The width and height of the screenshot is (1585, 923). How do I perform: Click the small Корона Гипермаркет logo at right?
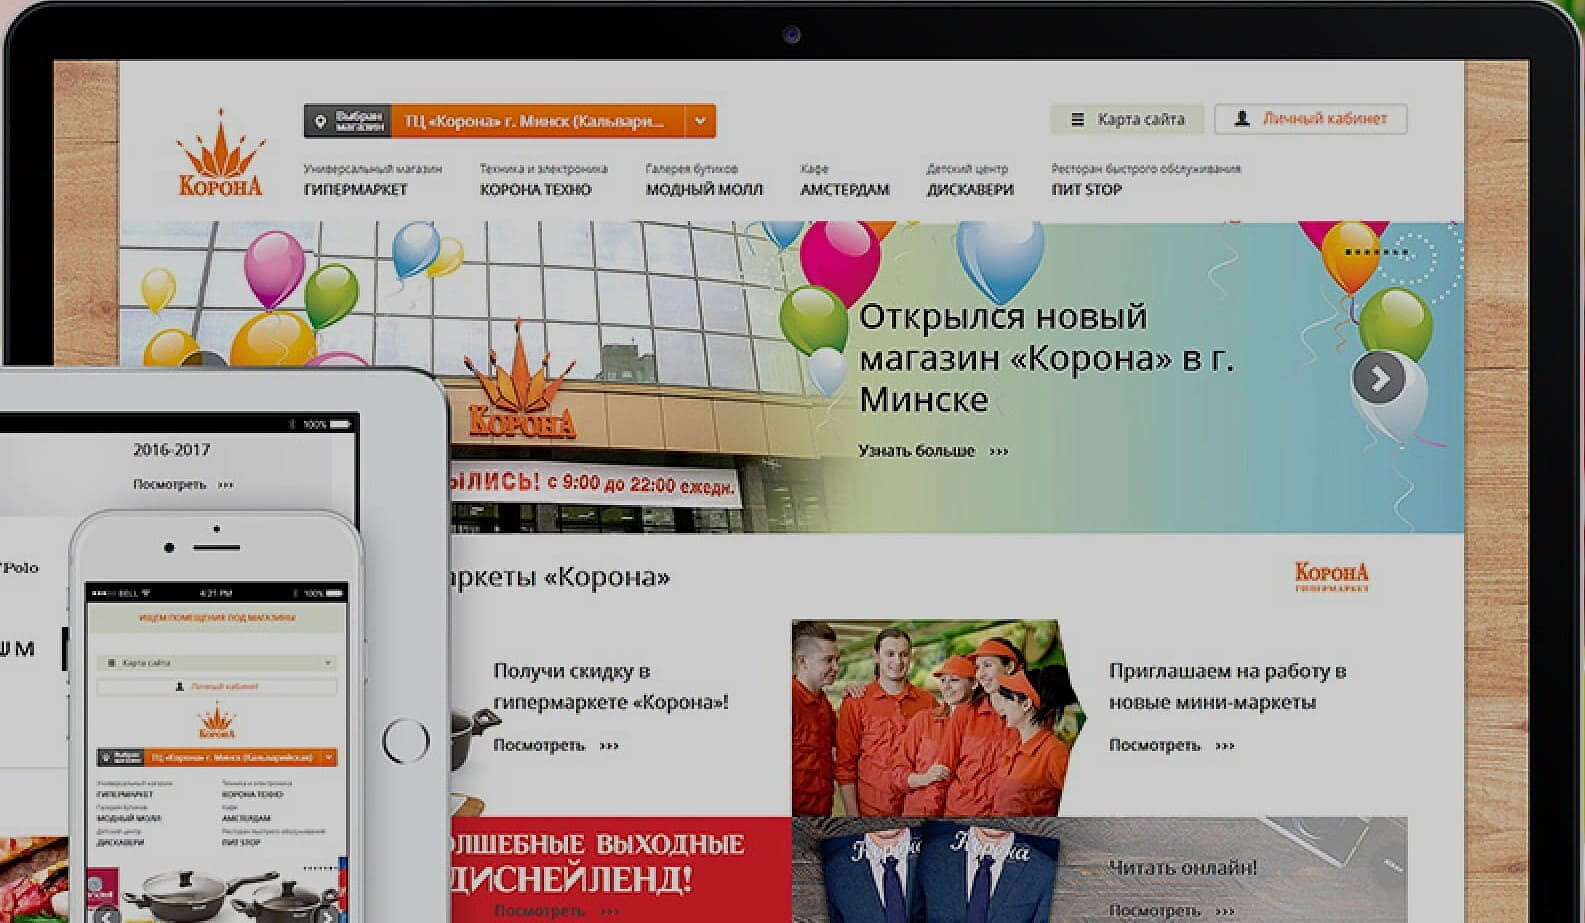(x=1332, y=576)
